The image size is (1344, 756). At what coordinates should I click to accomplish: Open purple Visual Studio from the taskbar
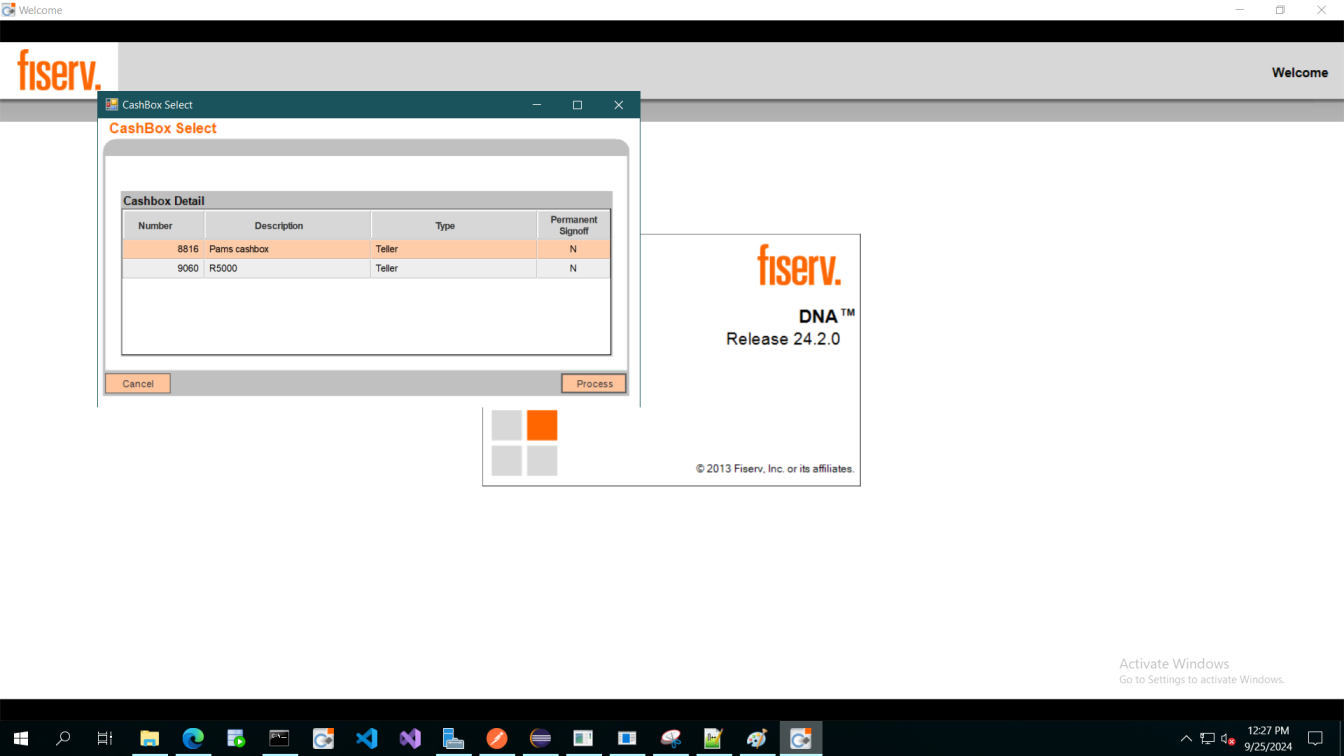pos(410,739)
